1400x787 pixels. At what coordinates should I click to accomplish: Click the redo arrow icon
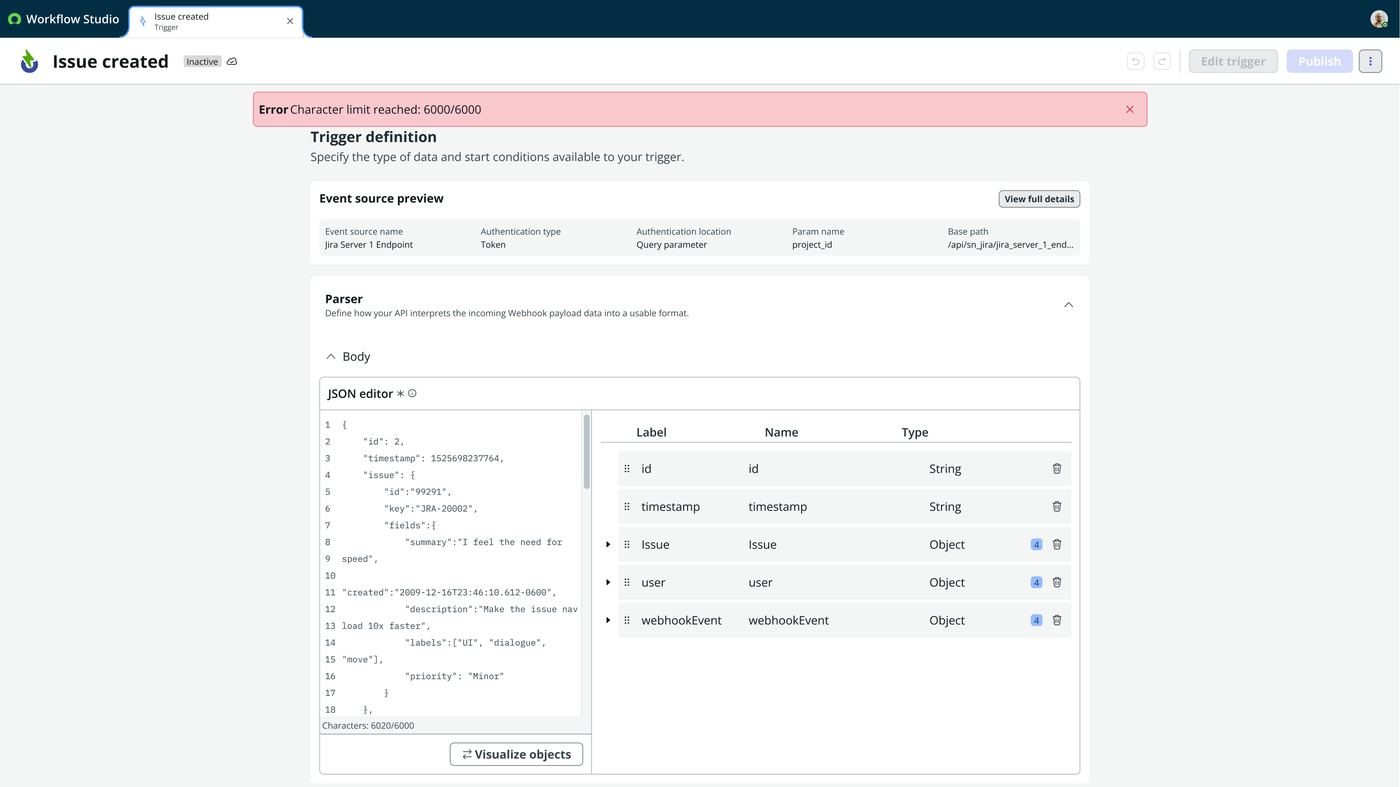click(x=1162, y=61)
